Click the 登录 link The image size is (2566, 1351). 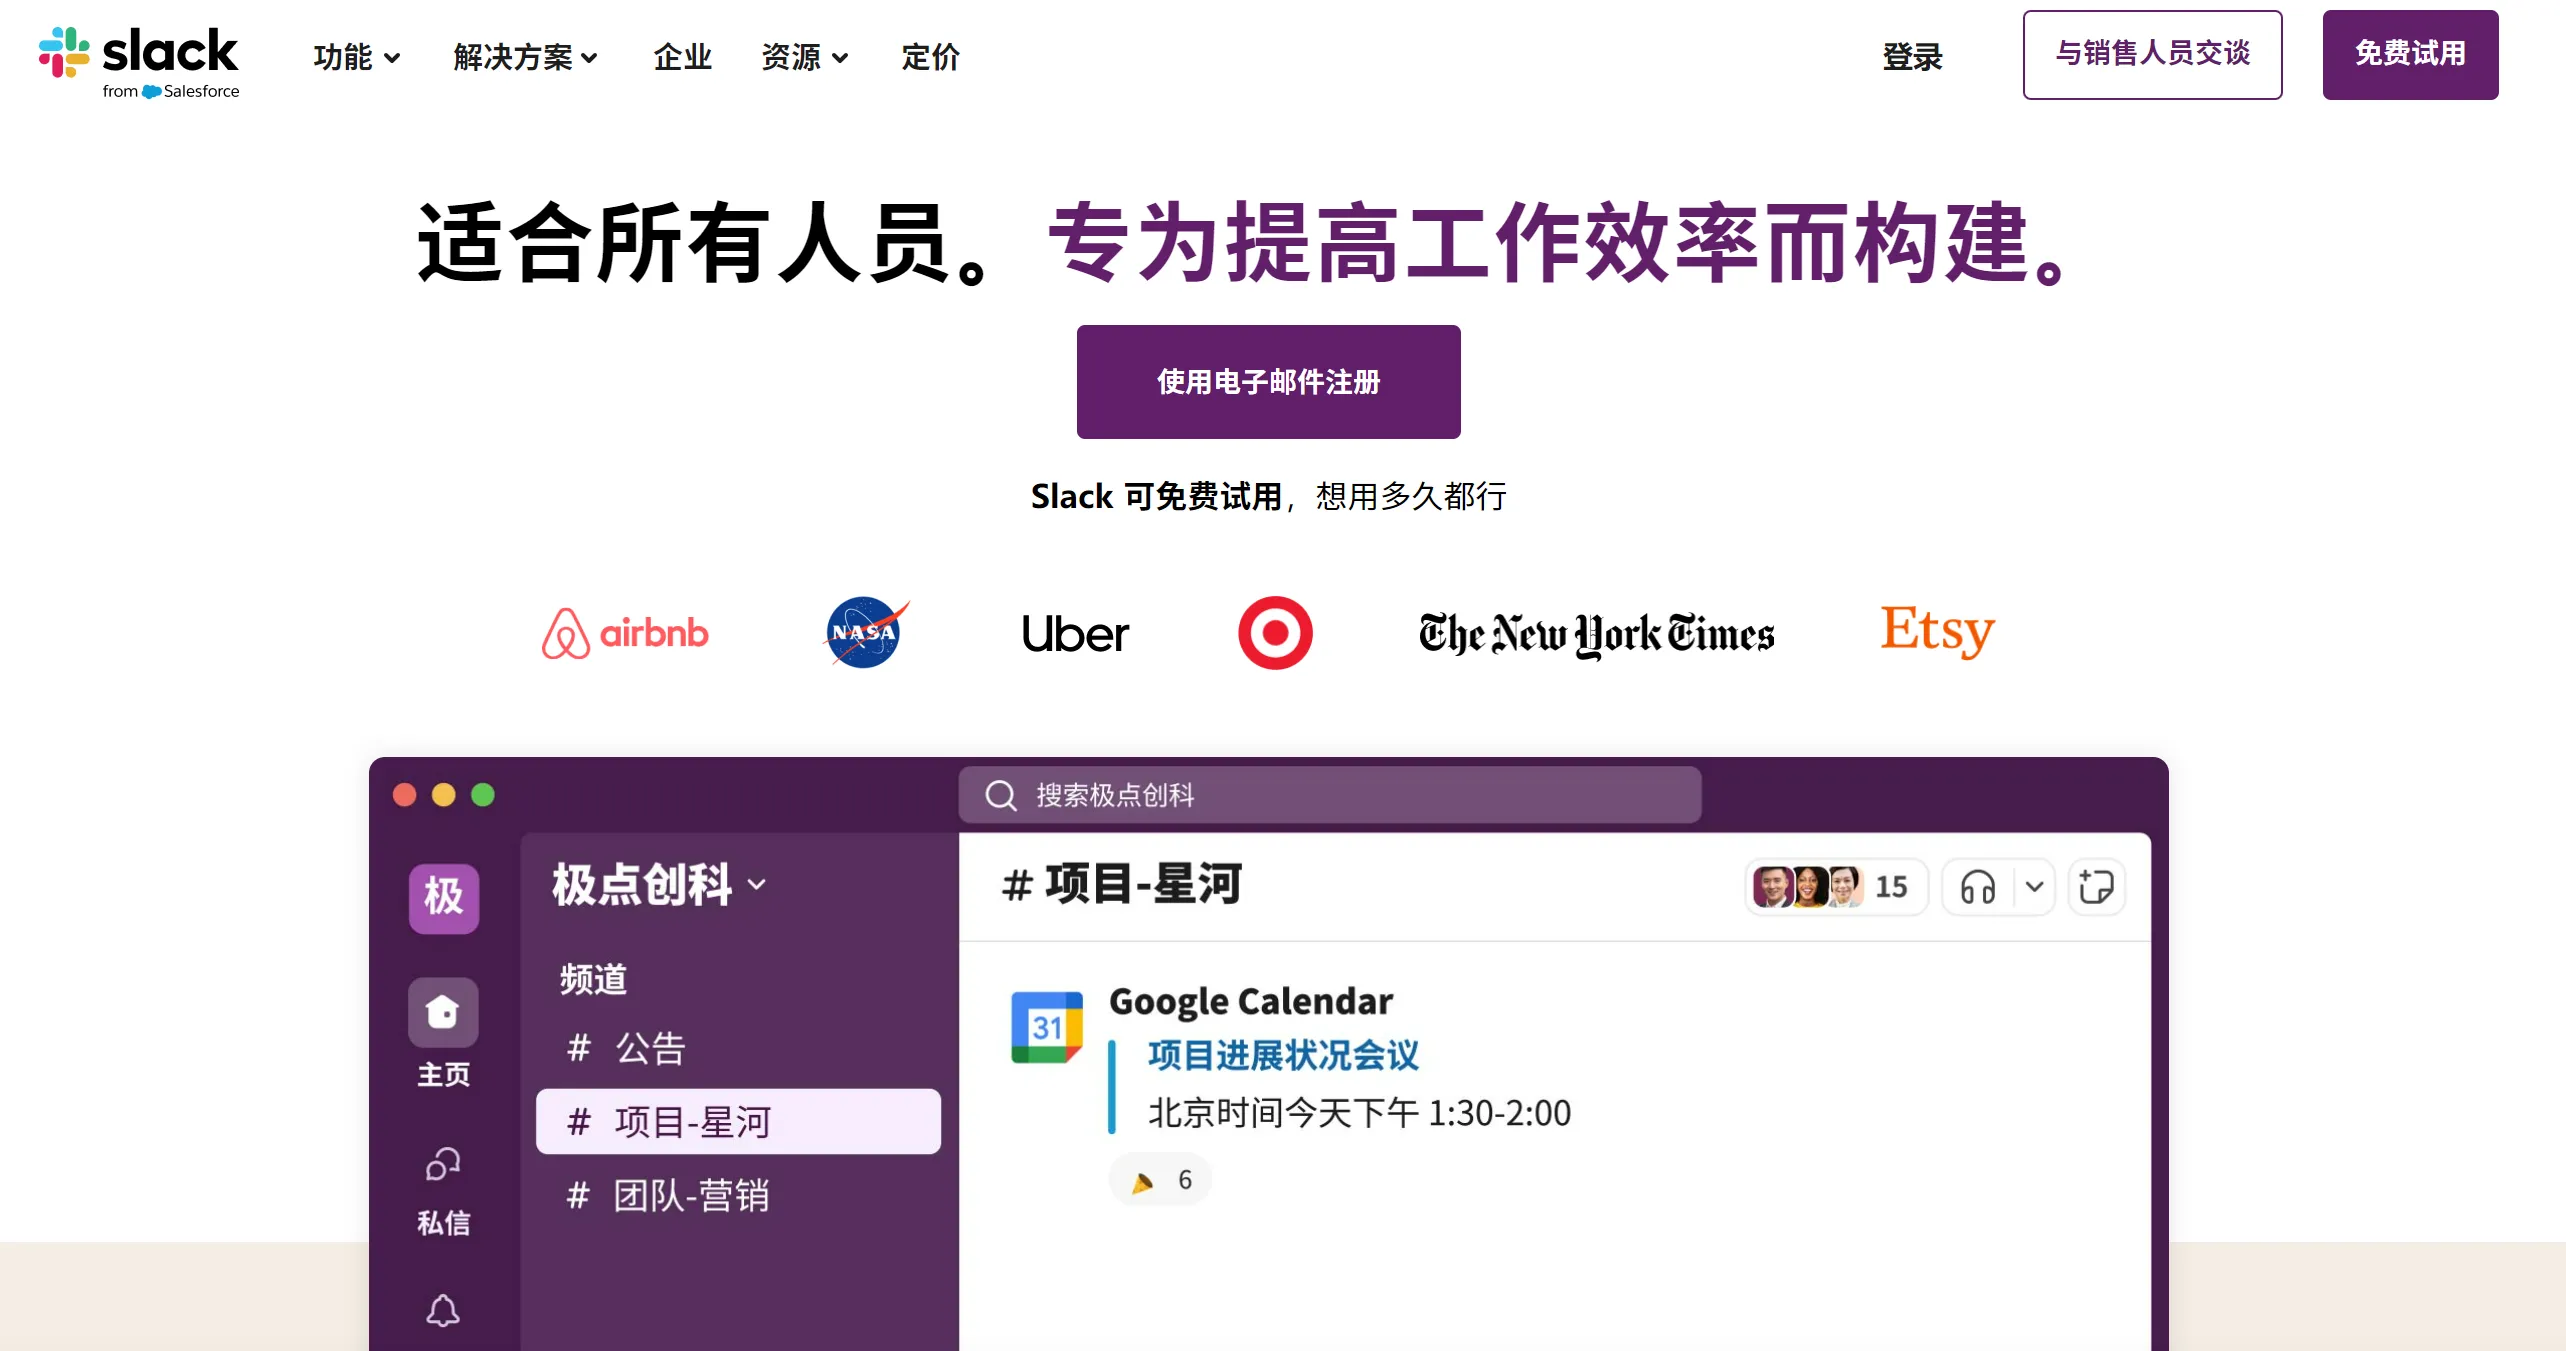click(1912, 57)
